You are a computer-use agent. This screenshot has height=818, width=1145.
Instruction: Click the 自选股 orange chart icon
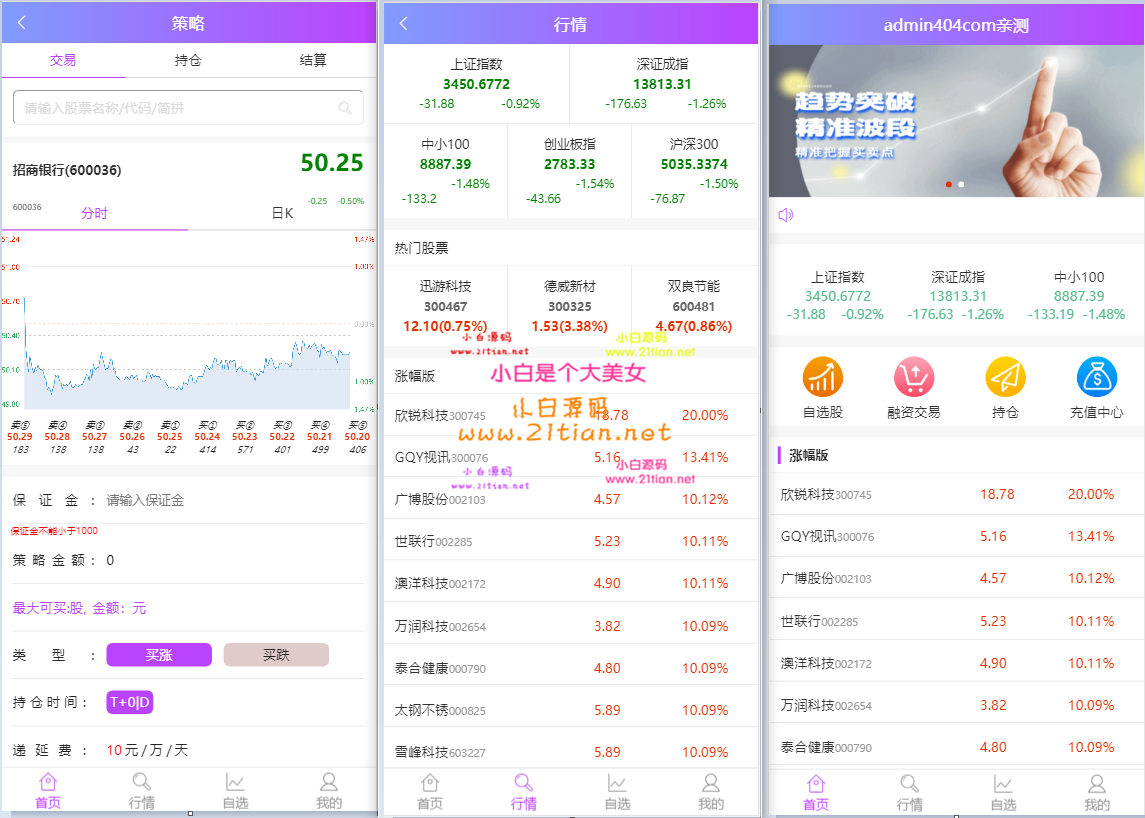[x=822, y=377]
